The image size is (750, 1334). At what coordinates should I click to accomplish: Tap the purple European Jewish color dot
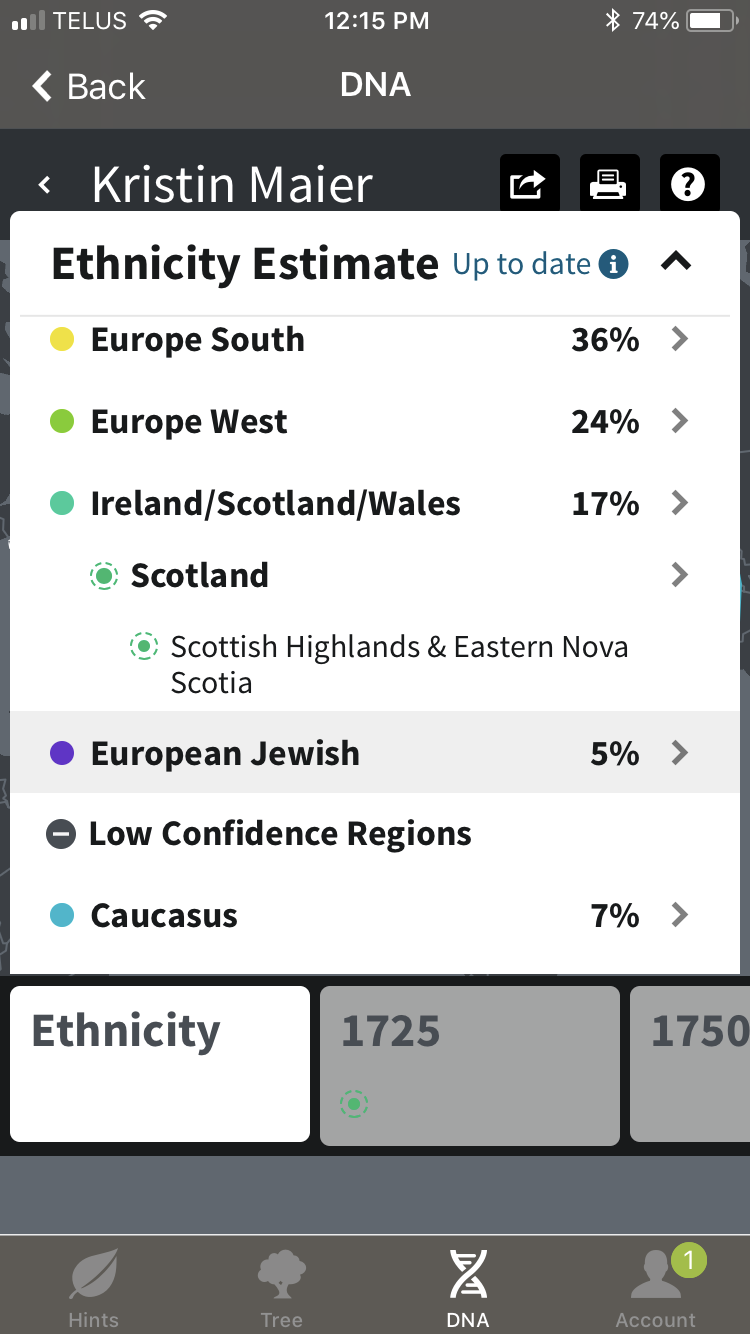[x=62, y=753]
